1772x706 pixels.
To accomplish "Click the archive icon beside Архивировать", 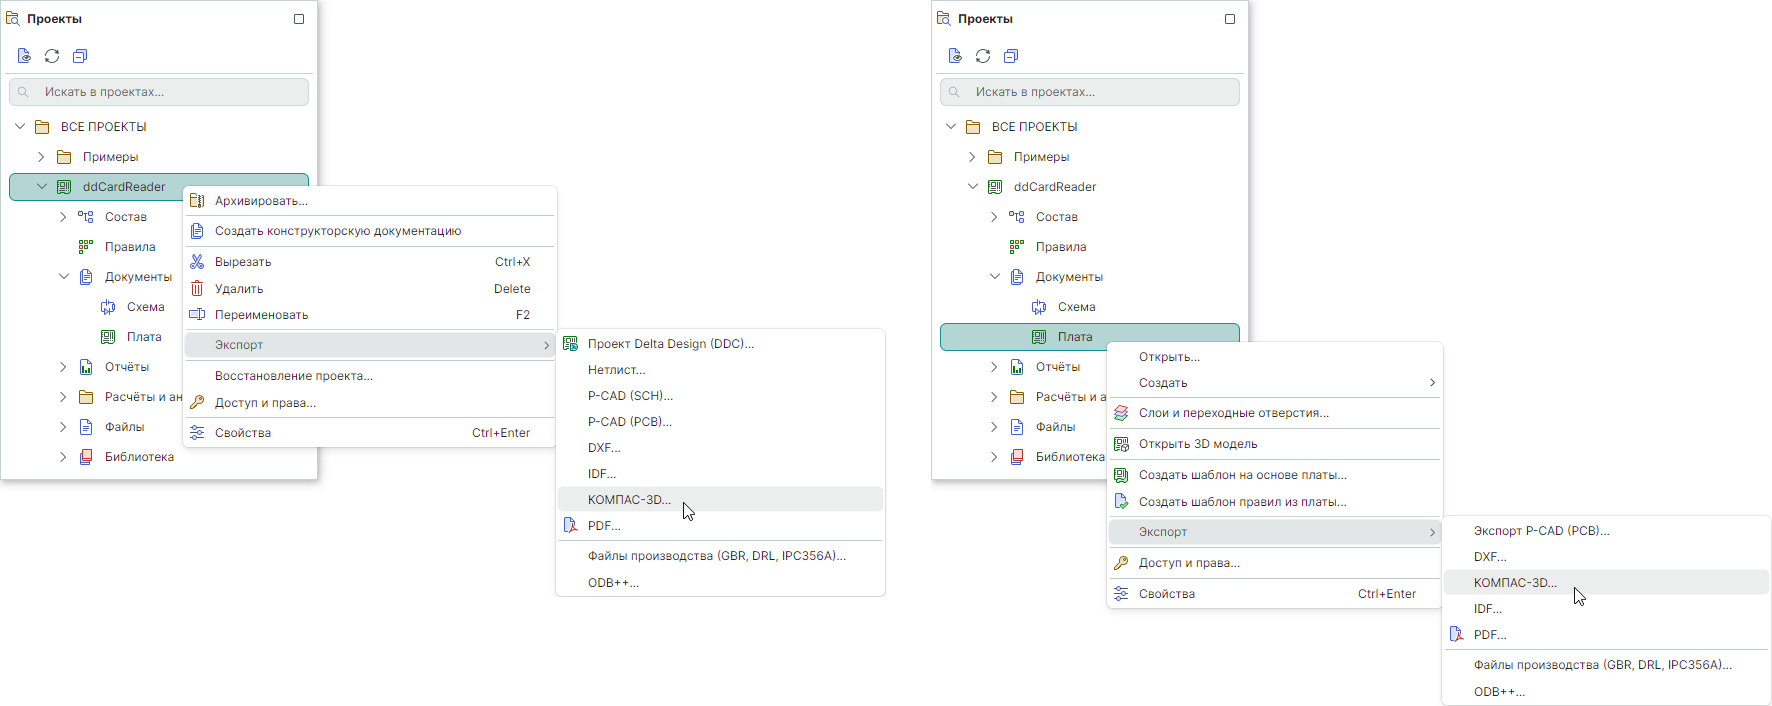I will point(197,201).
